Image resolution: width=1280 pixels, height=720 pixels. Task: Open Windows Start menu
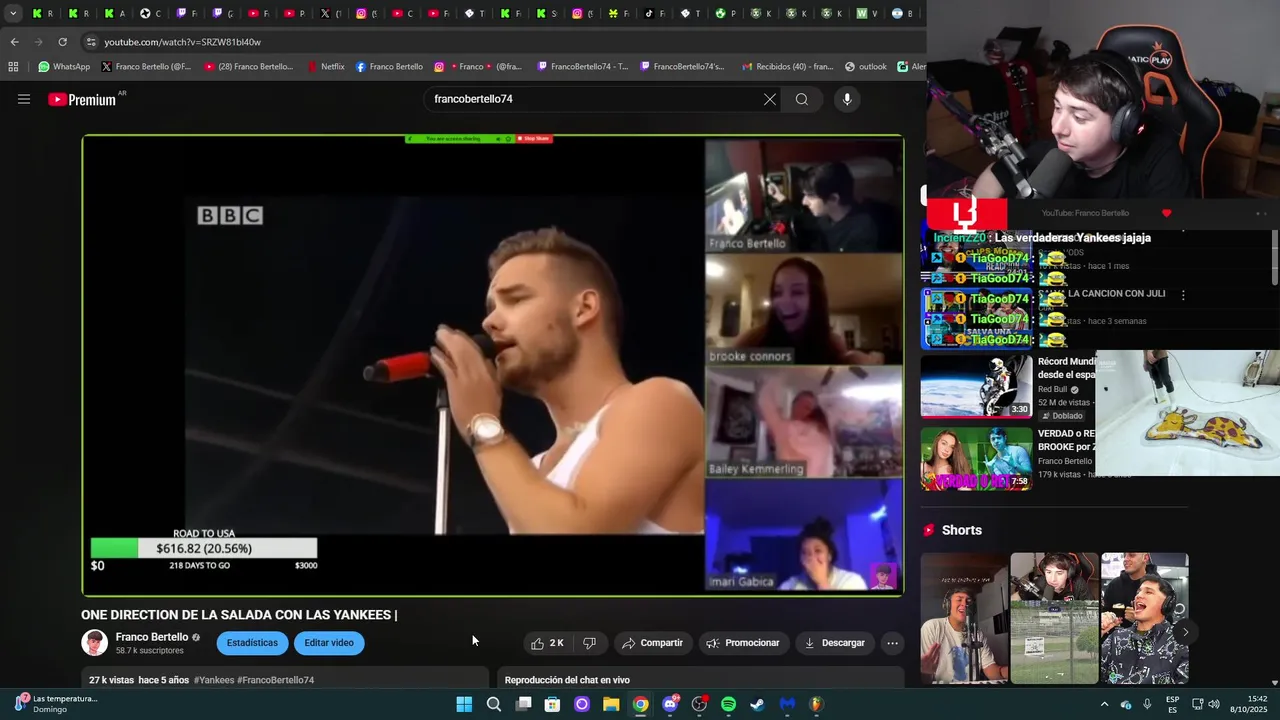(464, 704)
